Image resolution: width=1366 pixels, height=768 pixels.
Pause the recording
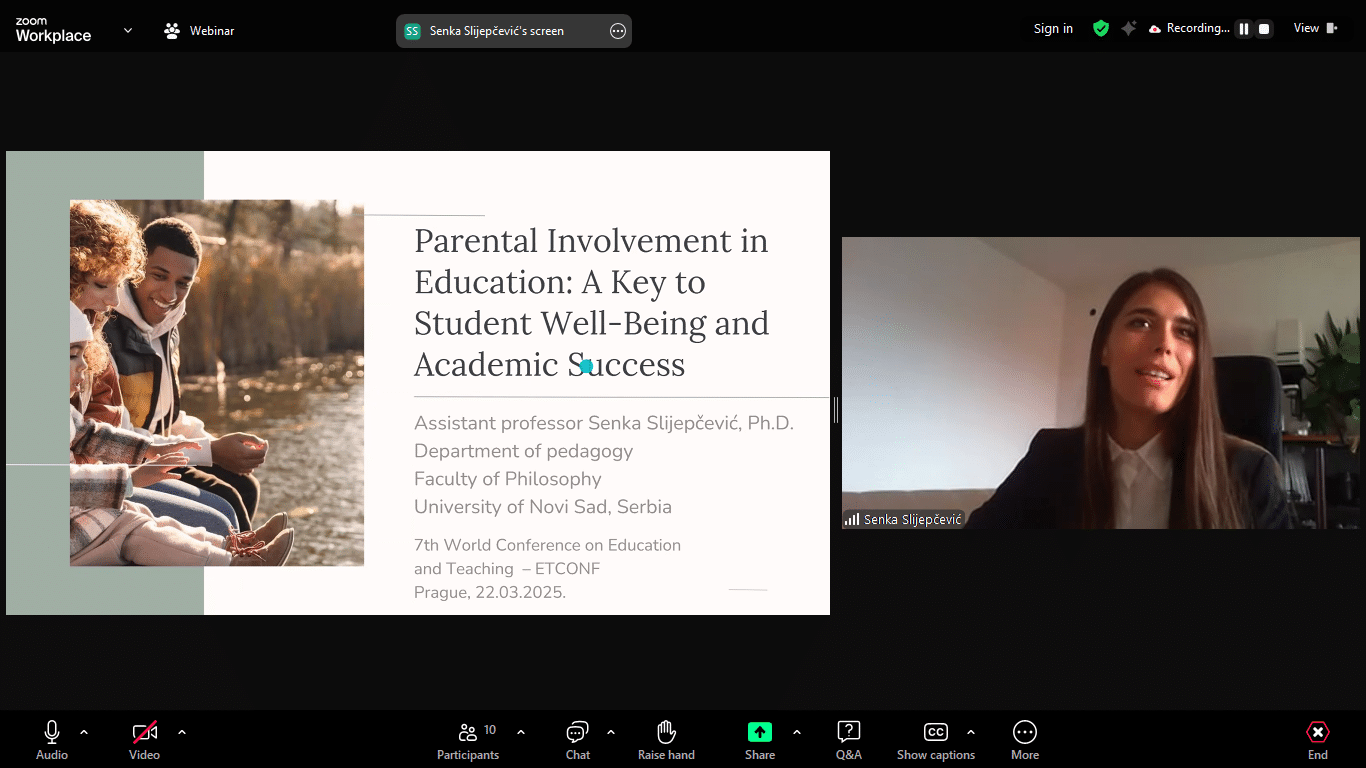1244,29
